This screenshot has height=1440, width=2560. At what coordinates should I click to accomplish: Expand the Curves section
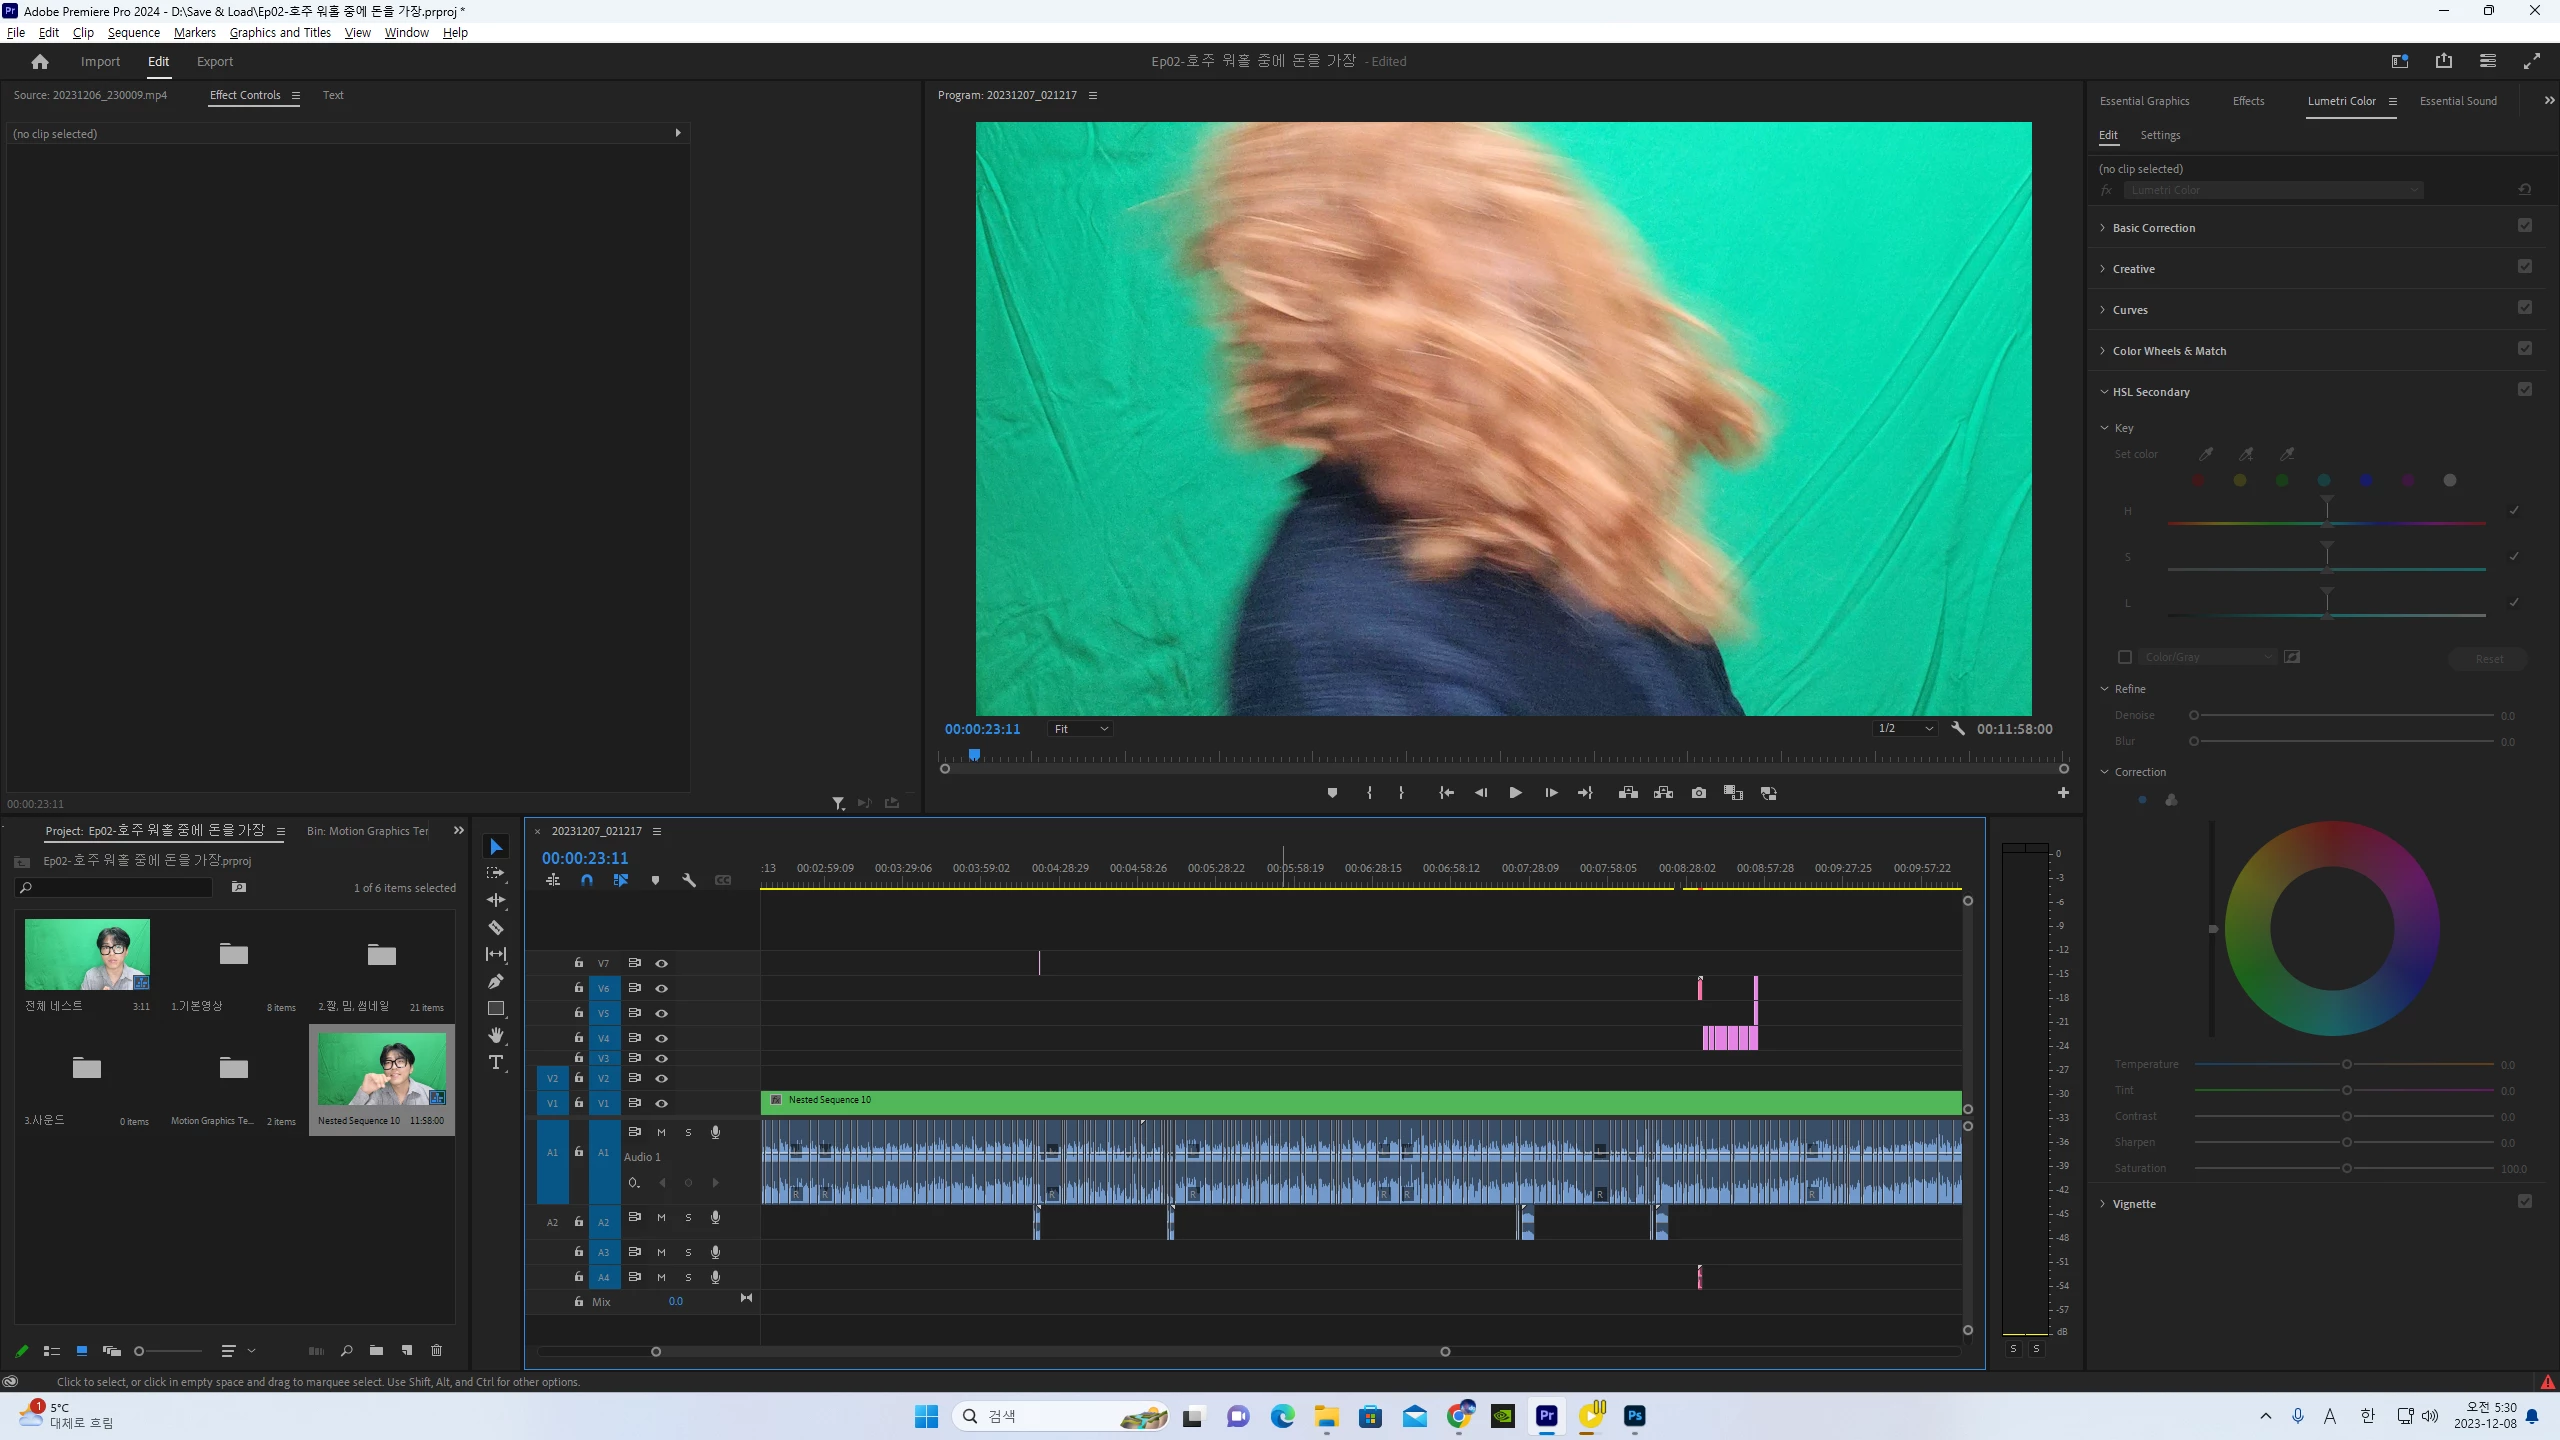click(x=2130, y=310)
